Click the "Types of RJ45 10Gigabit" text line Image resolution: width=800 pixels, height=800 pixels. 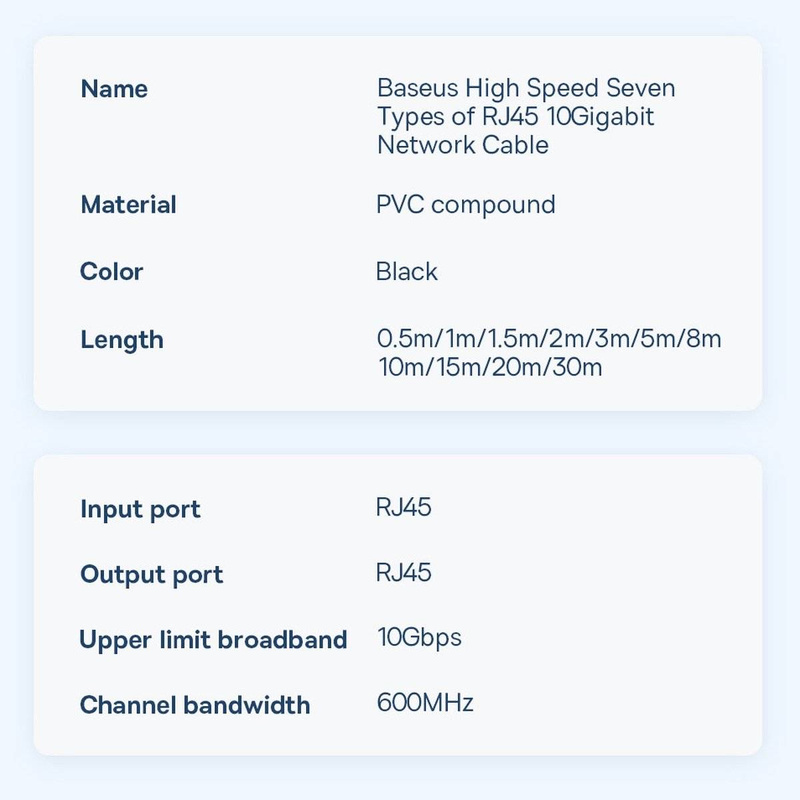pyautogui.click(x=516, y=117)
